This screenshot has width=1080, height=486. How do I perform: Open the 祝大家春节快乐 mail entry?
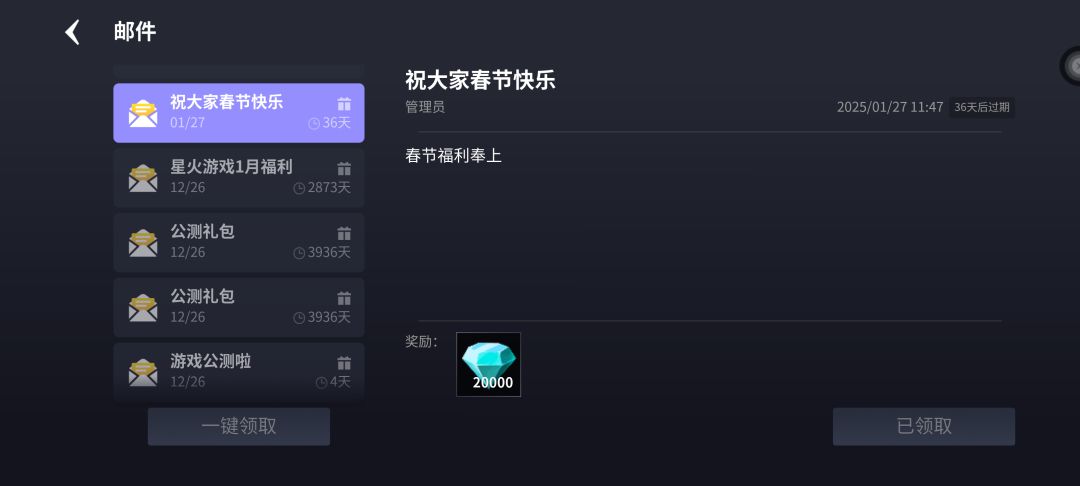pyautogui.click(x=238, y=113)
